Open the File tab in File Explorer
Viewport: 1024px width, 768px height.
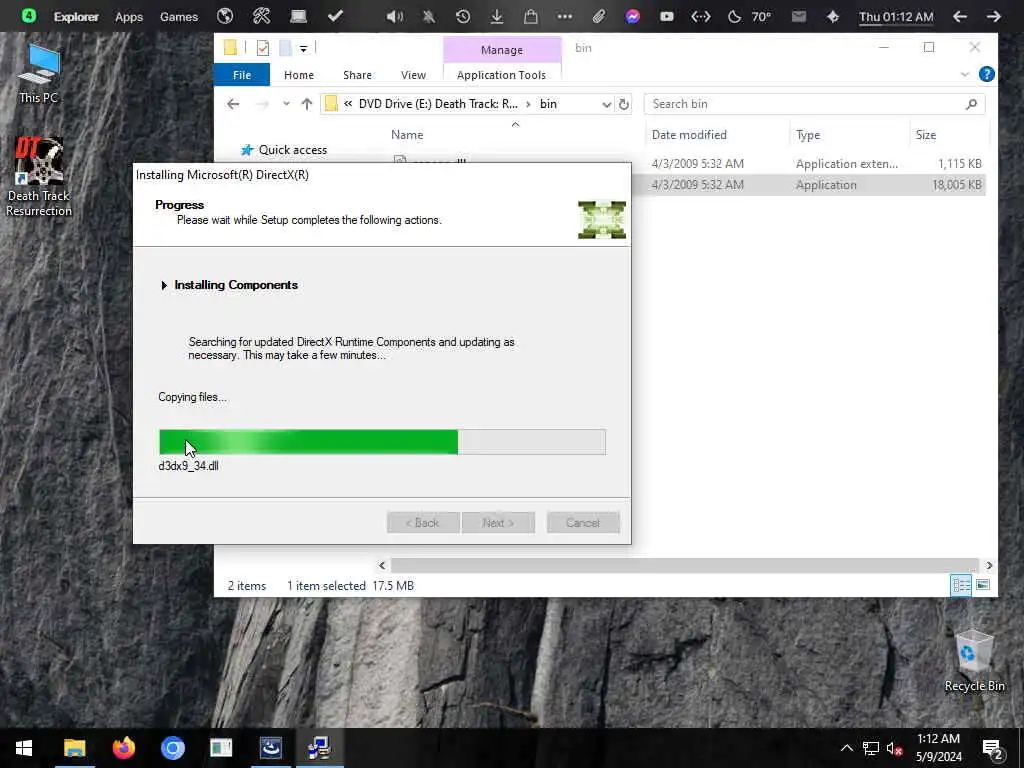pos(242,74)
